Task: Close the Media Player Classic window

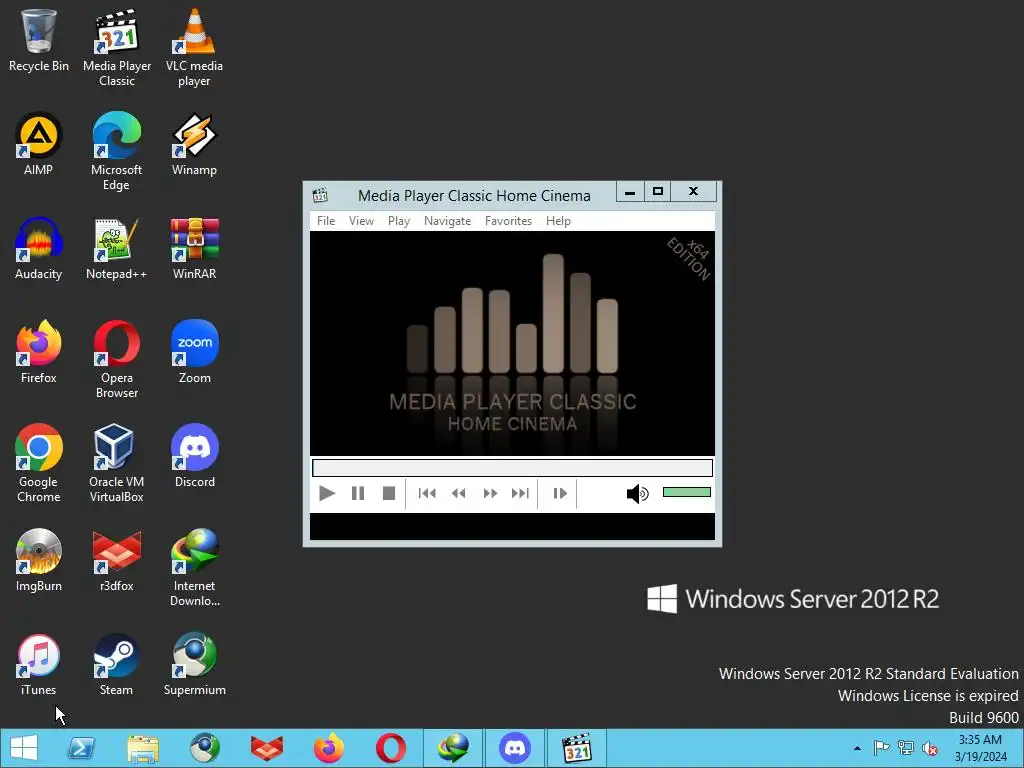Action: (x=694, y=191)
